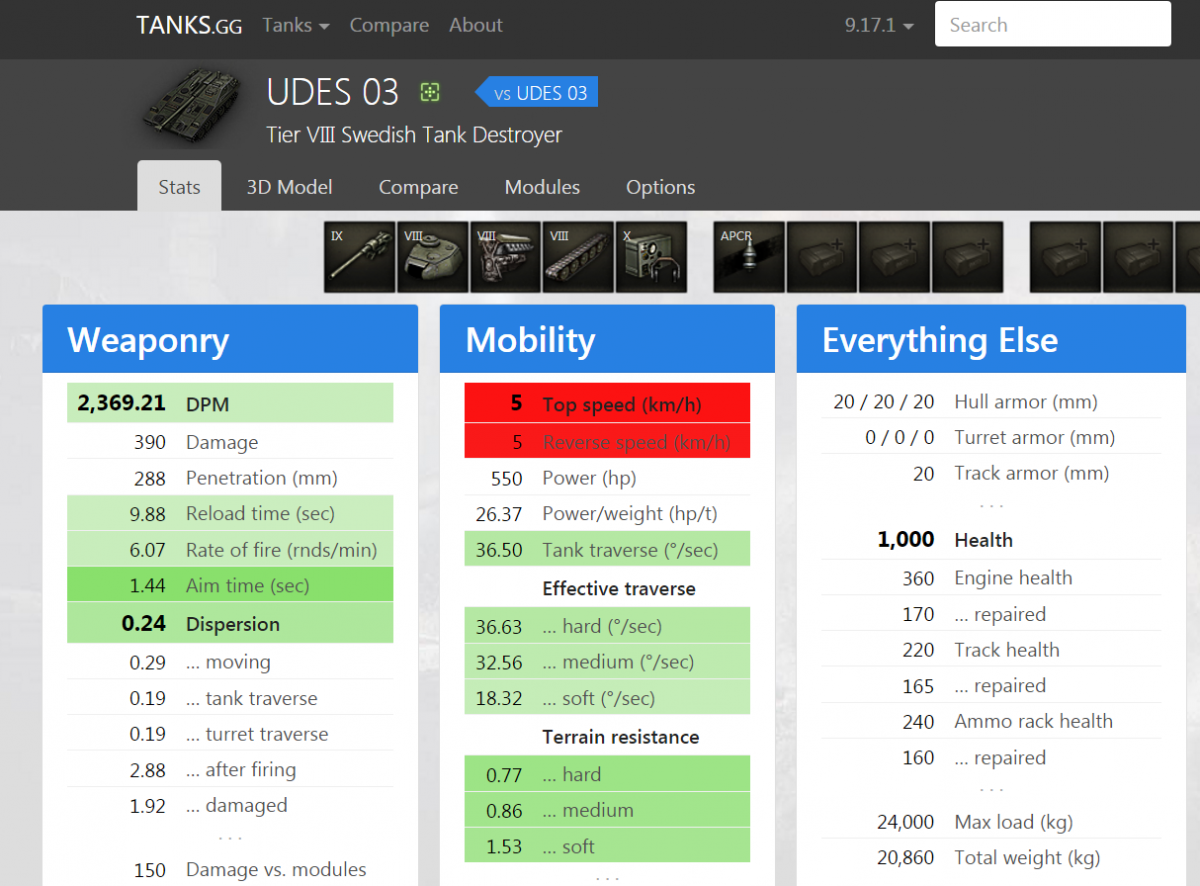The width and height of the screenshot is (1200, 886).
Task: Click the green crosshair icon beside UDES 03
Action: coord(430,93)
